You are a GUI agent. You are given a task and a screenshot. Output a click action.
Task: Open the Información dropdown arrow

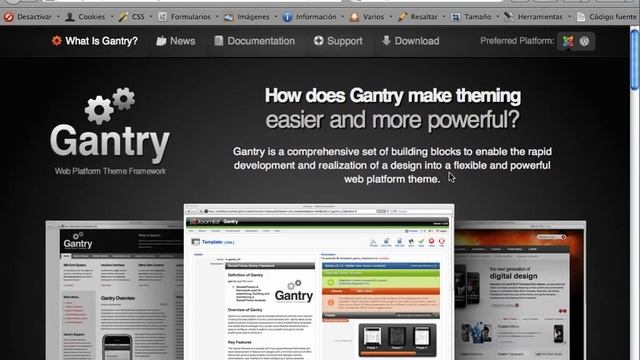point(343,17)
